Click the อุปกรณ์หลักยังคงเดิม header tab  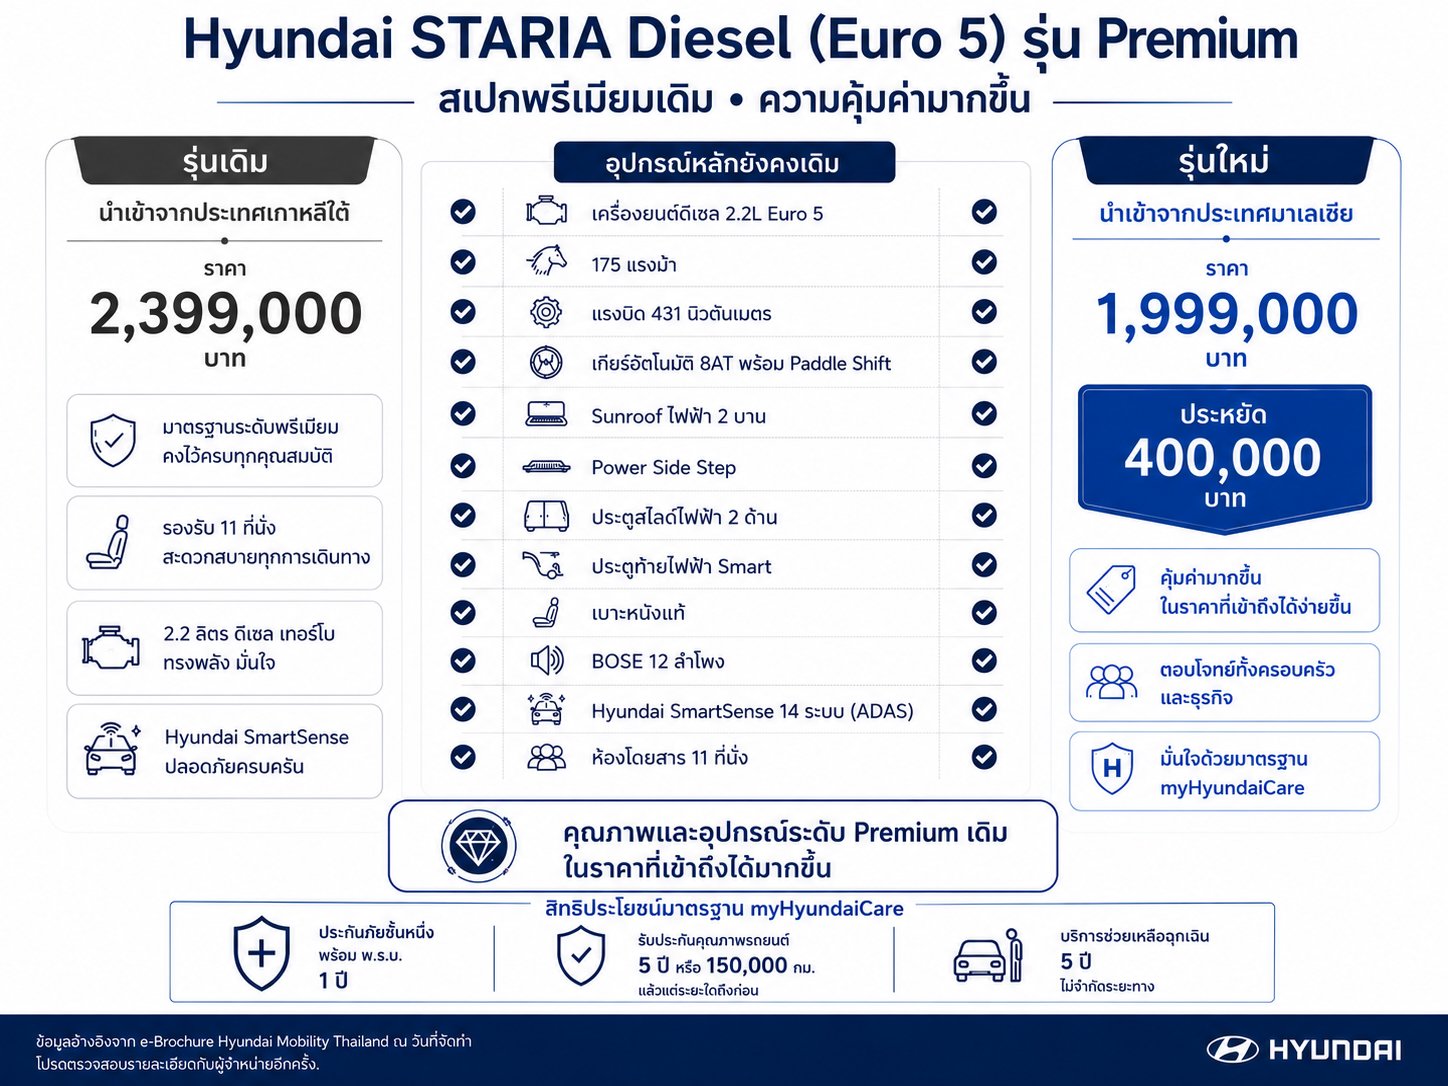pos(724,163)
